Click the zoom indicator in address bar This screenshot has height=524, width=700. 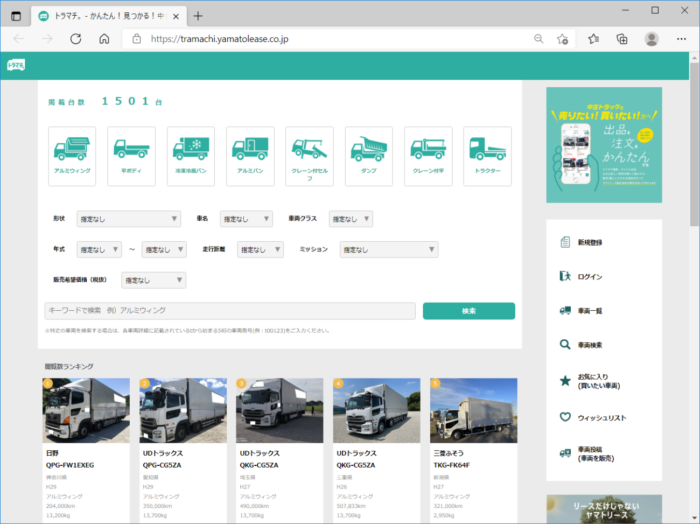click(539, 39)
